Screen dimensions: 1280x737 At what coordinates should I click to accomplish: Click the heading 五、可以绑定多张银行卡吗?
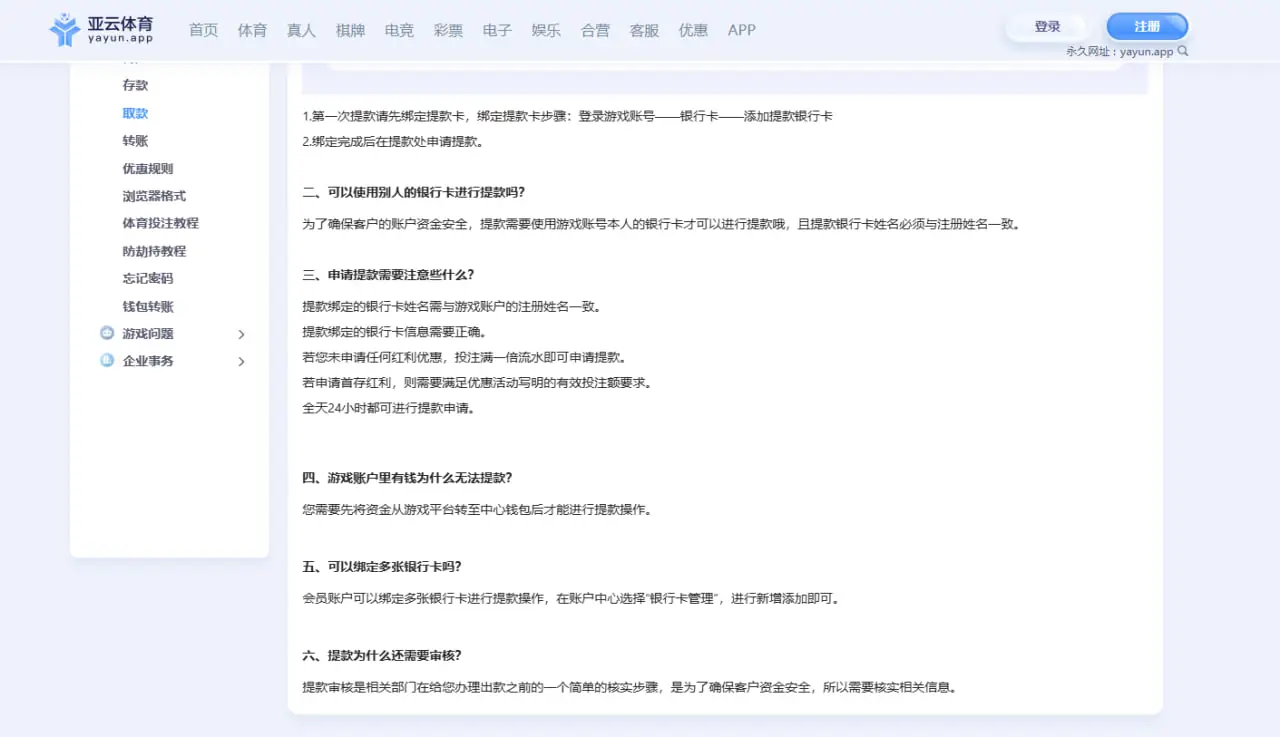[x=382, y=567]
